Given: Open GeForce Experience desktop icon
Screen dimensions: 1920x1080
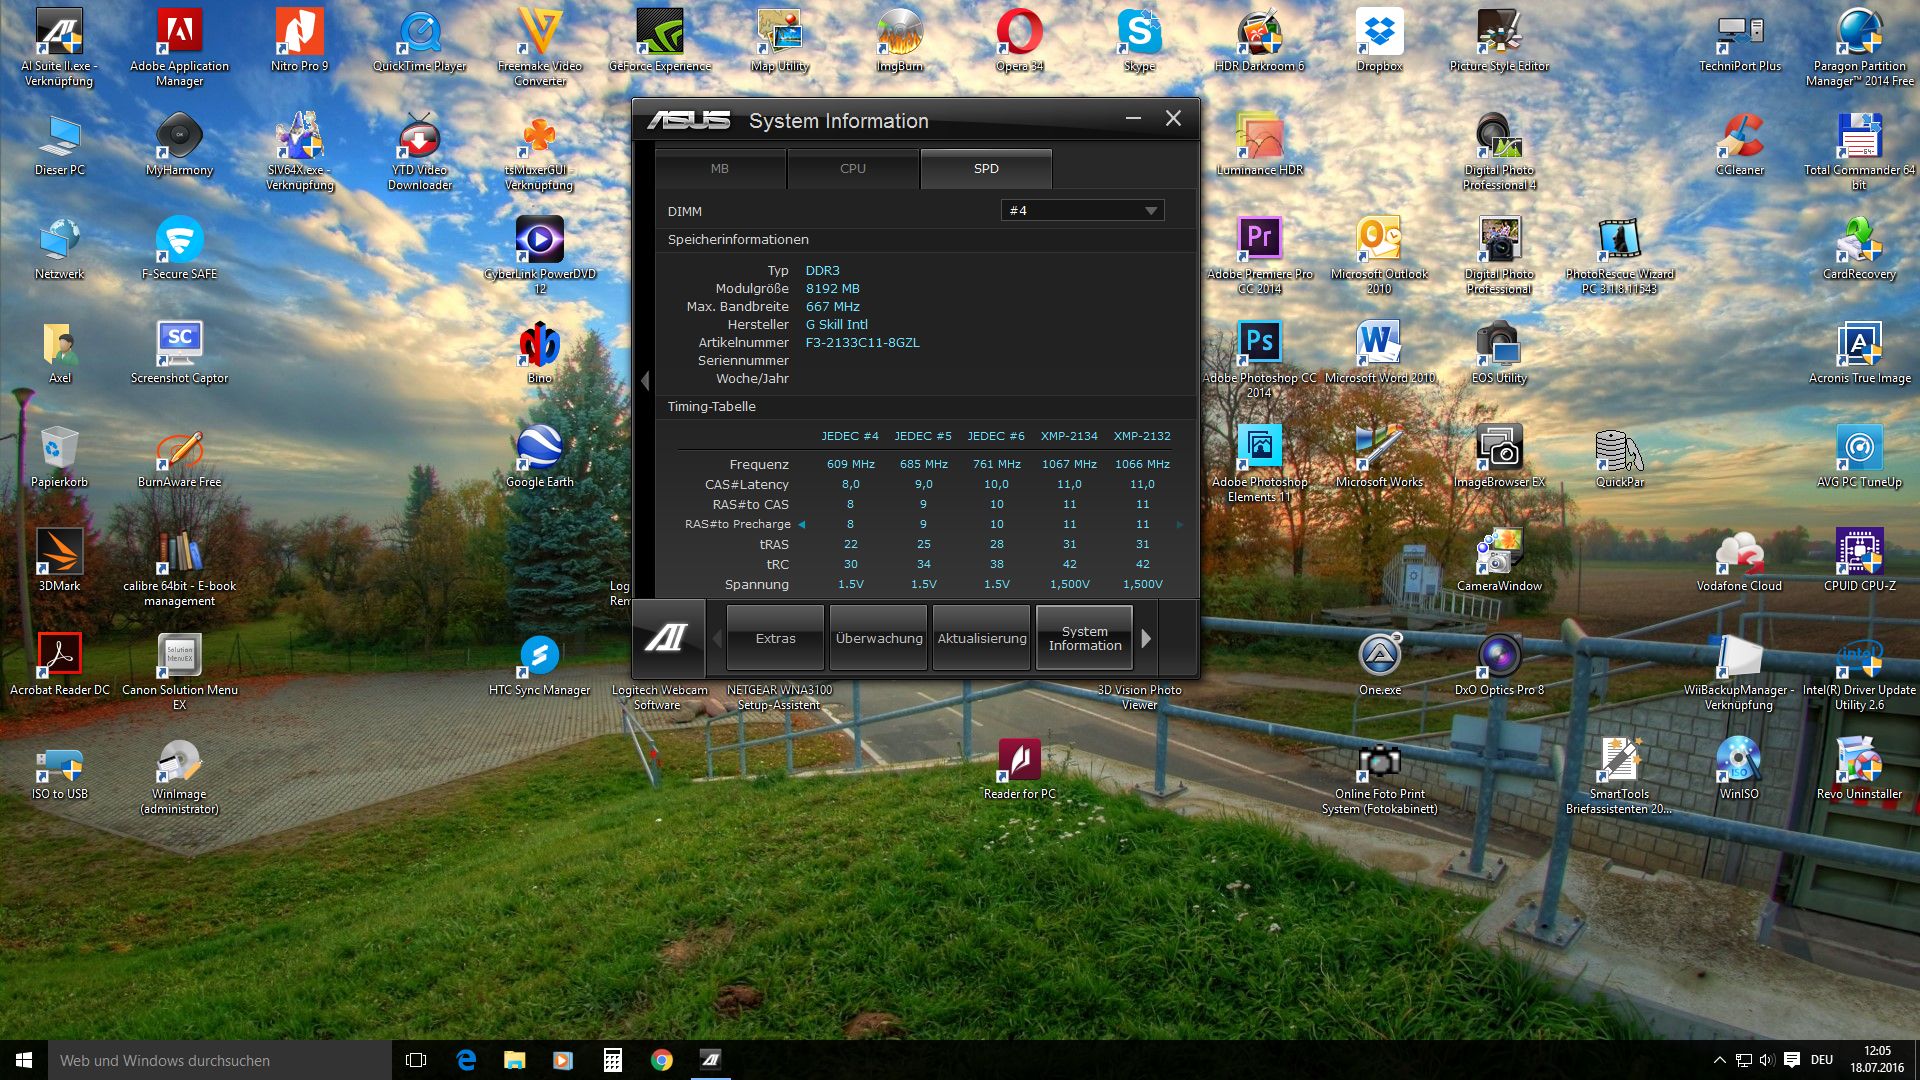Looking at the screenshot, I should (x=660, y=33).
